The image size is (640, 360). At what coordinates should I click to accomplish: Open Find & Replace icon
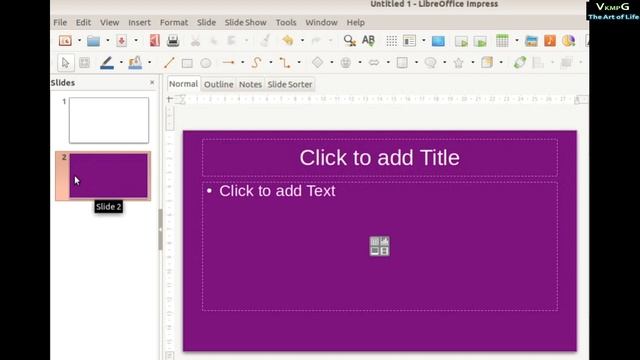pos(350,40)
